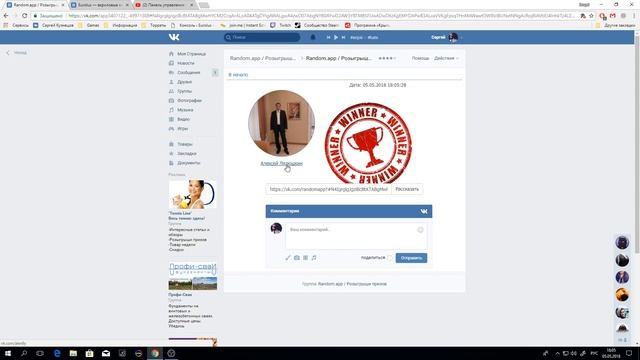
Task: Open the first Random.app breadcrumb link
Action: [x=262, y=58]
